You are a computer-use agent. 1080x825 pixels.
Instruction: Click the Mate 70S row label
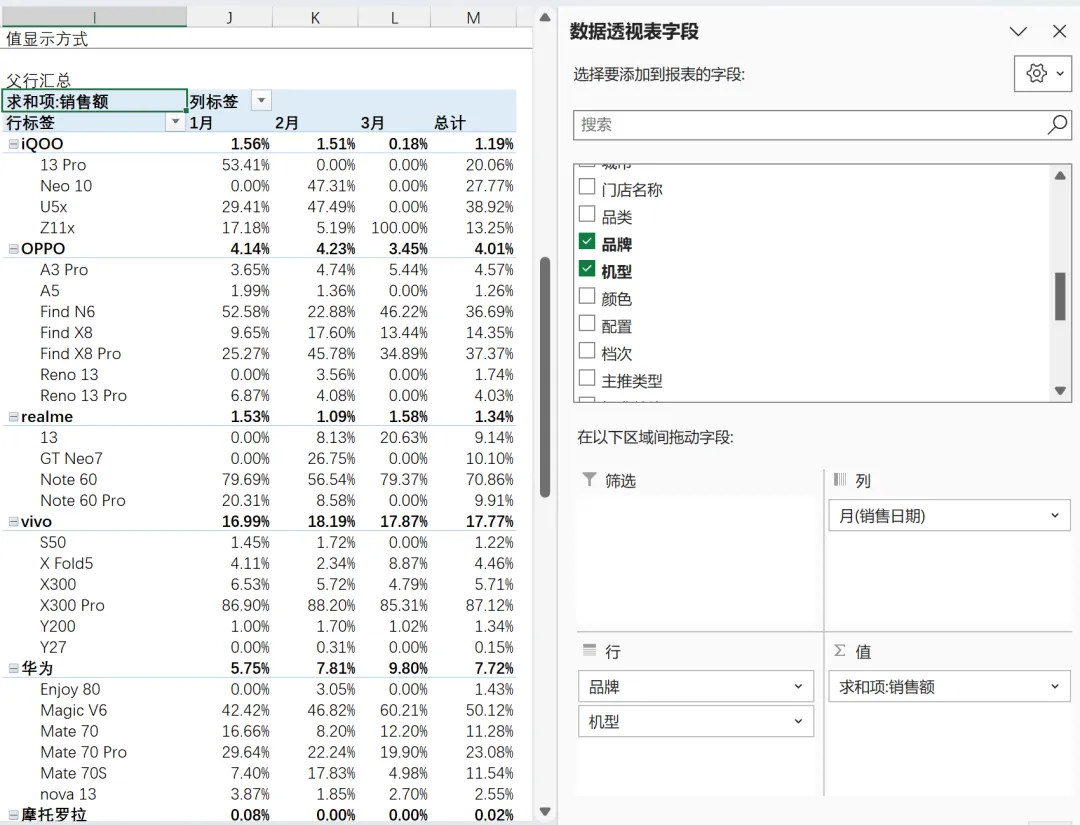coord(73,773)
